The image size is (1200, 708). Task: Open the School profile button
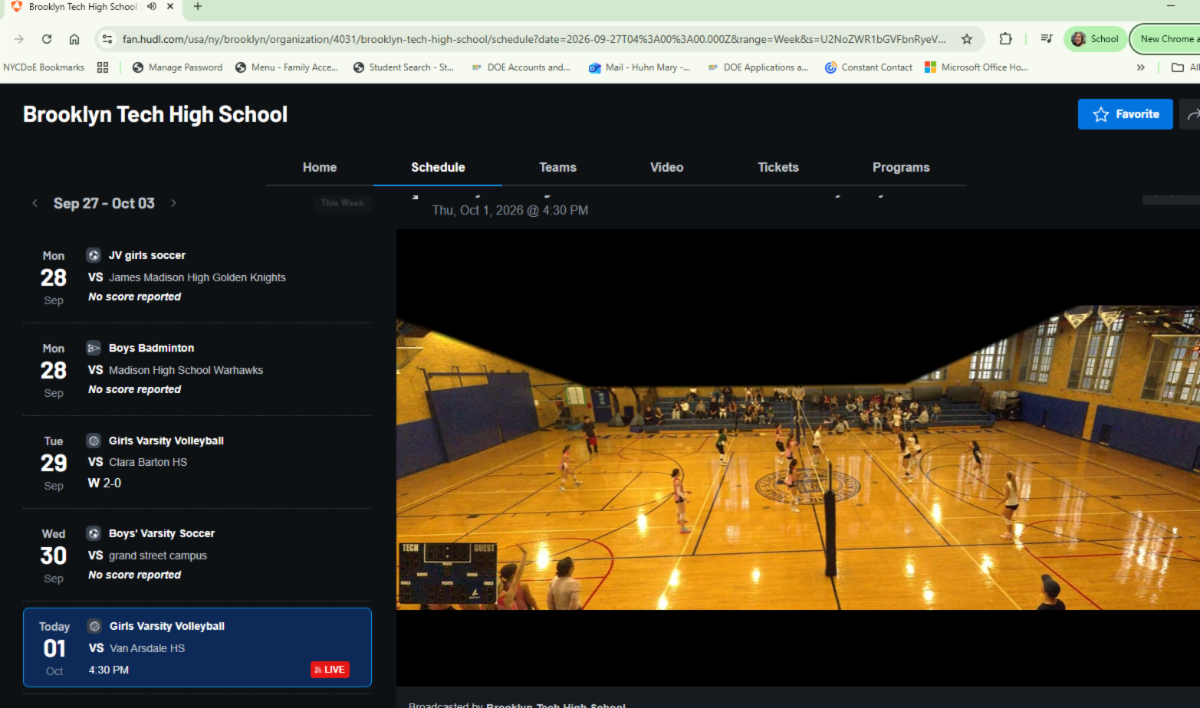tap(1095, 39)
